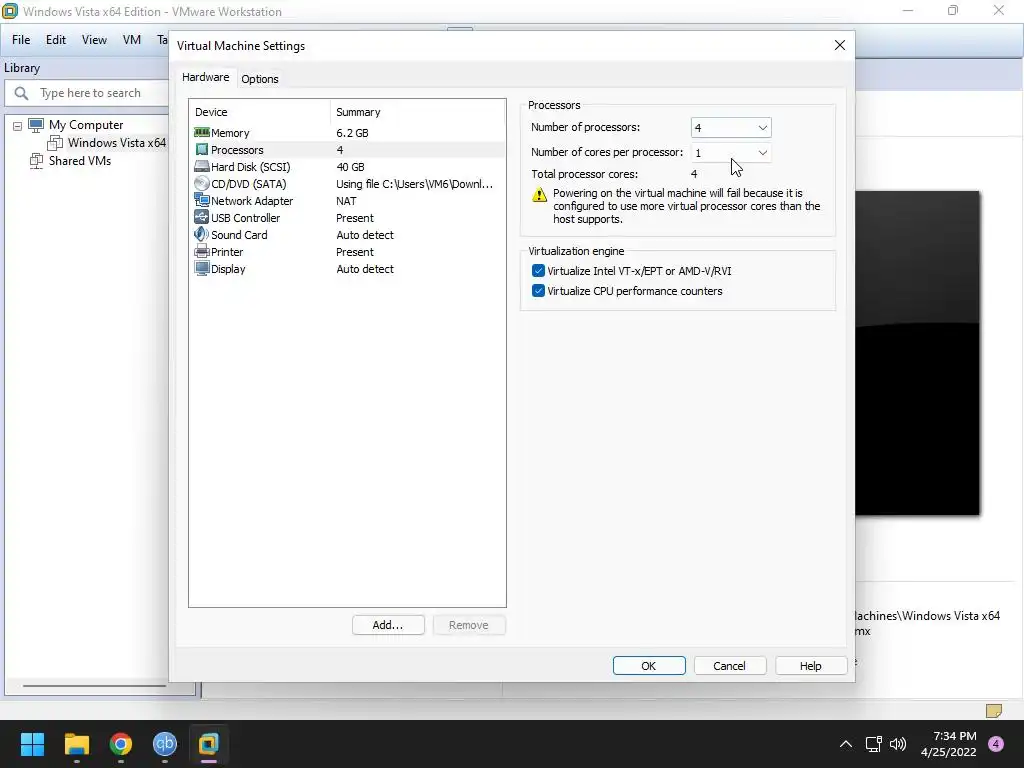This screenshot has height=768, width=1024.
Task: Open the notification count badge
Action: (996, 744)
